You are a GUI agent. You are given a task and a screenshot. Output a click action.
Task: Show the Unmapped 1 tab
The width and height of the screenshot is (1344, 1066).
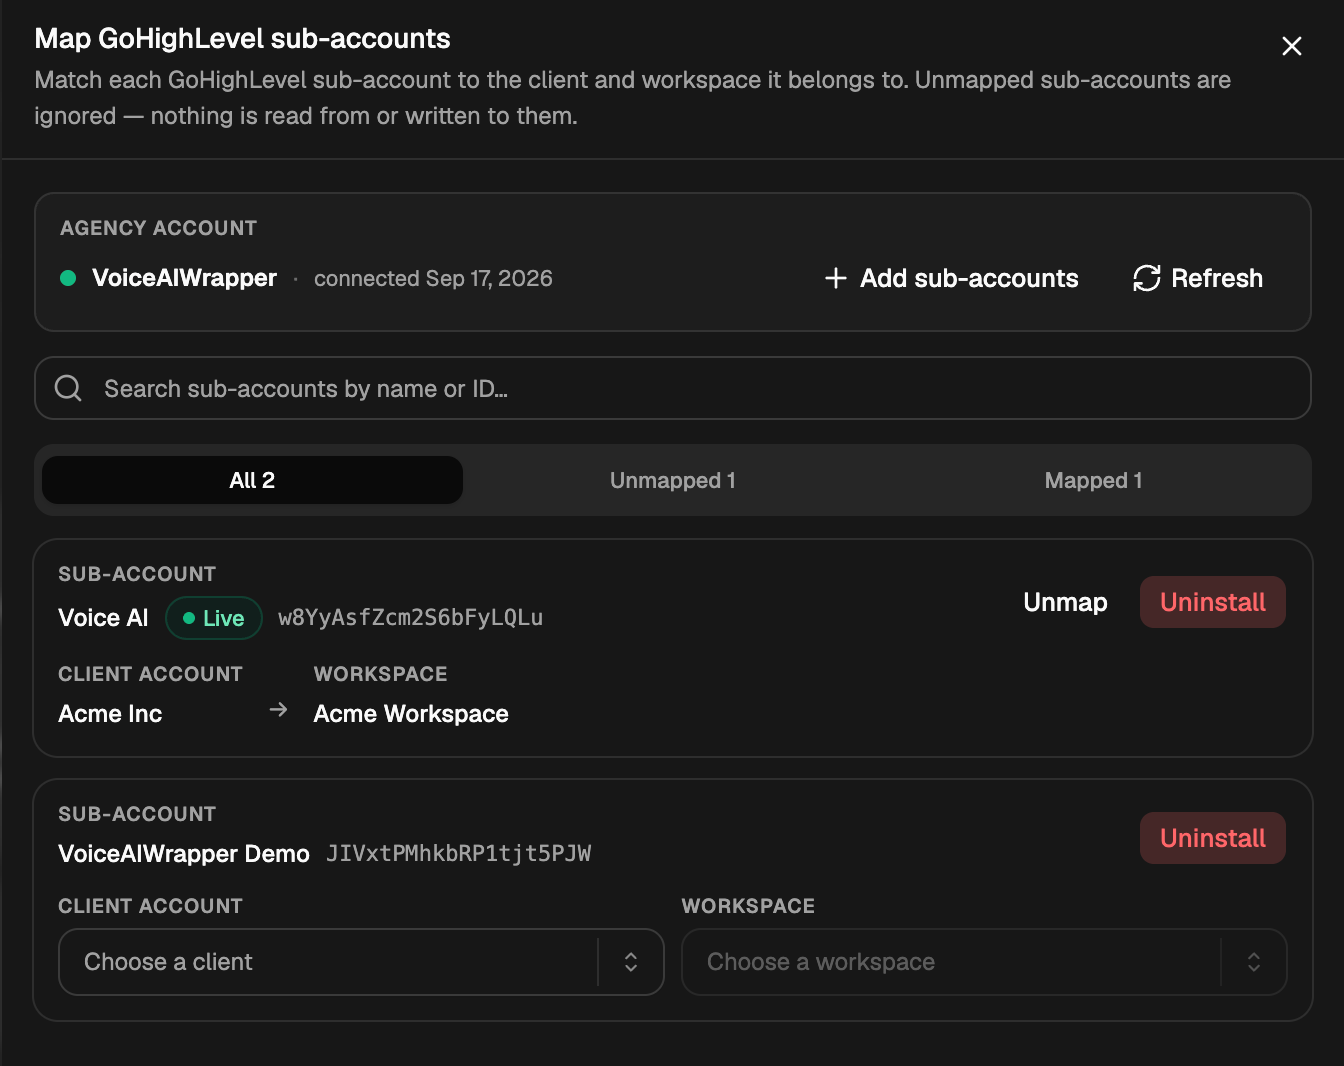pyautogui.click(x=673, y=480)
